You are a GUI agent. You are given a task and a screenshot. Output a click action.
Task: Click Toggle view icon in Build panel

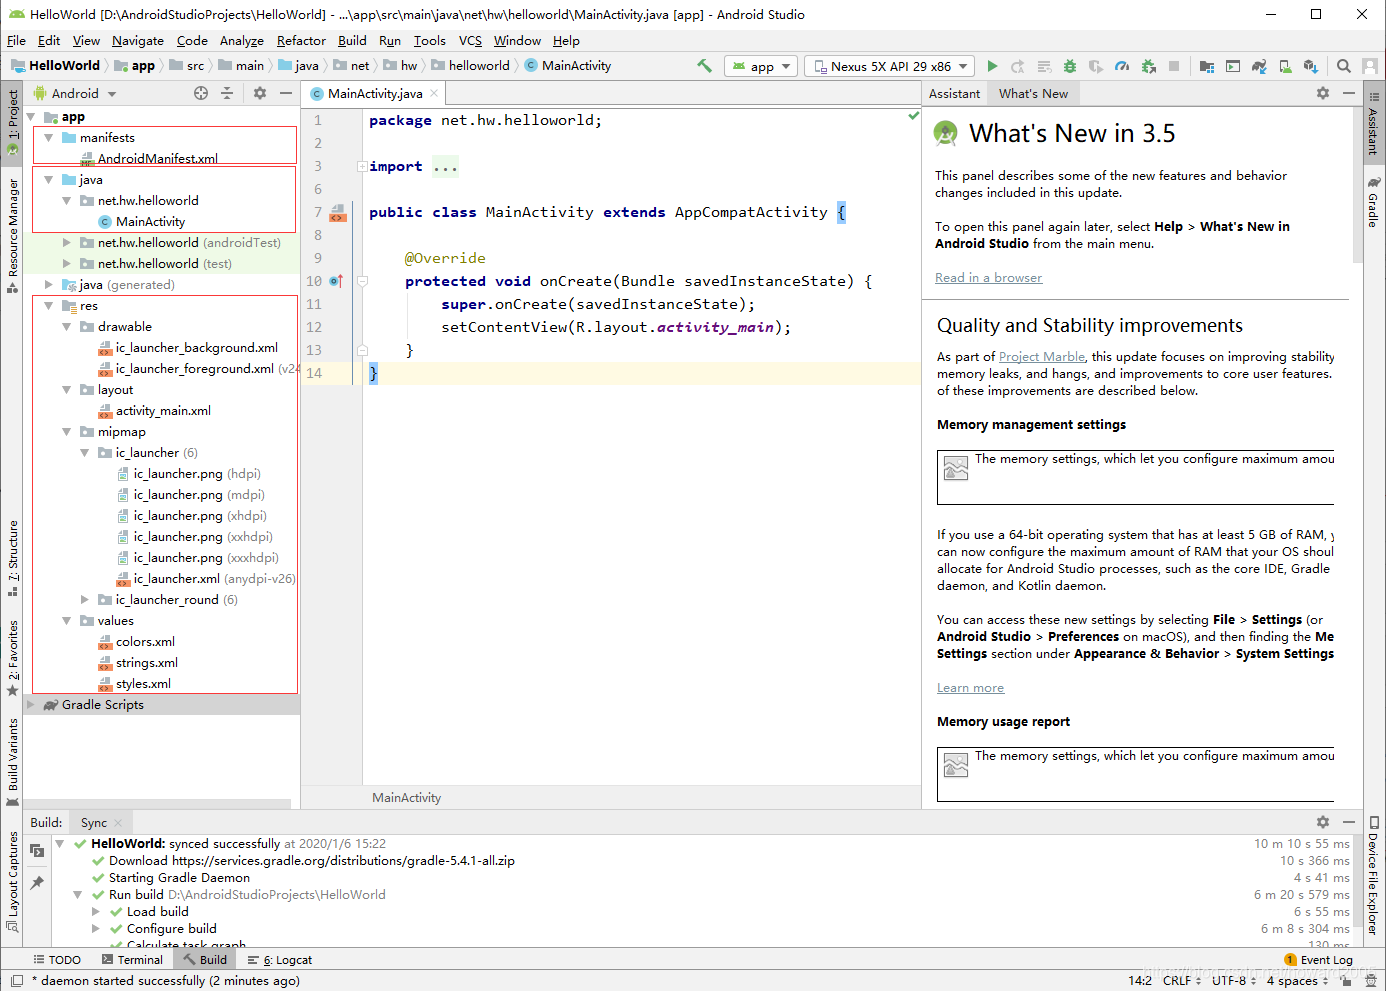point(37,851)
